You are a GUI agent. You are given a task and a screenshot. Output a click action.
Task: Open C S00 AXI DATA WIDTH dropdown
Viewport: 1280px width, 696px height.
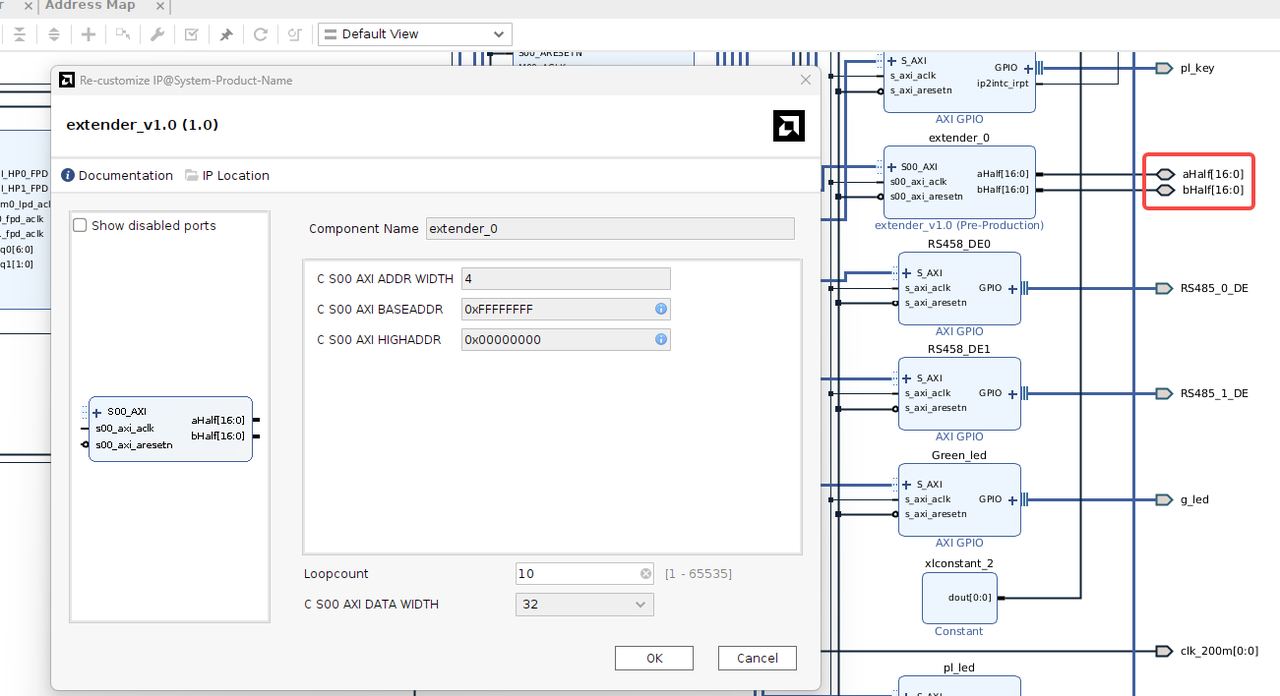(585, 604)
